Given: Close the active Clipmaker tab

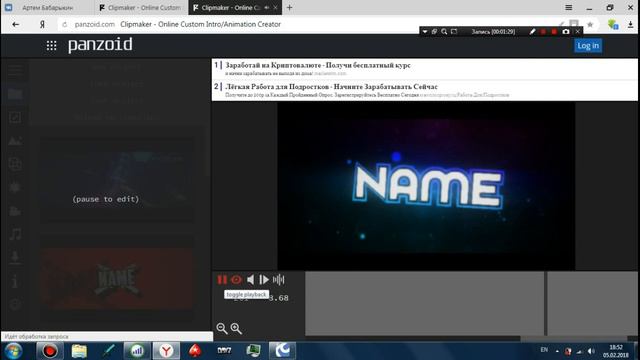Looking at the screenshot, I should coord(276,7).
